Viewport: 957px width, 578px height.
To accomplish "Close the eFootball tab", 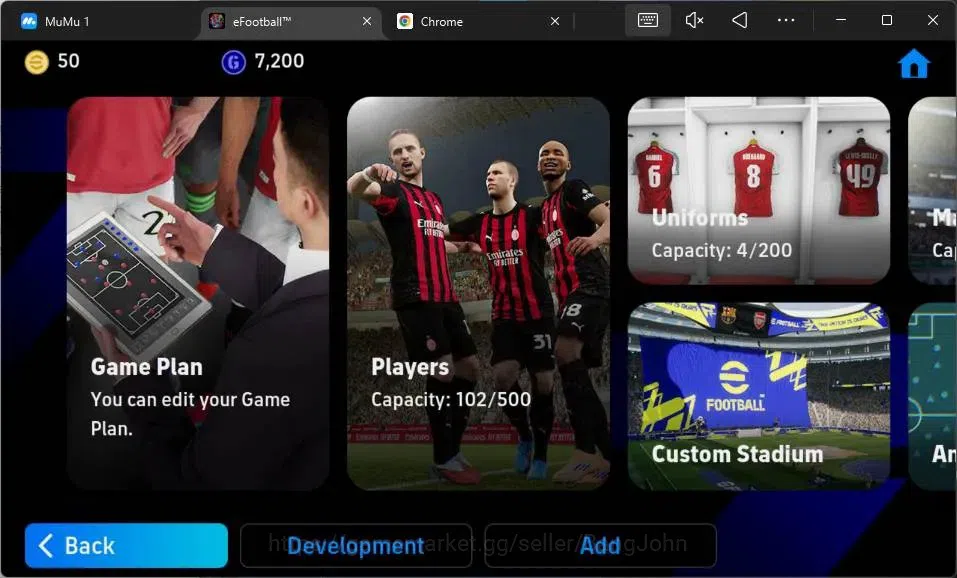I will point(367,21).
